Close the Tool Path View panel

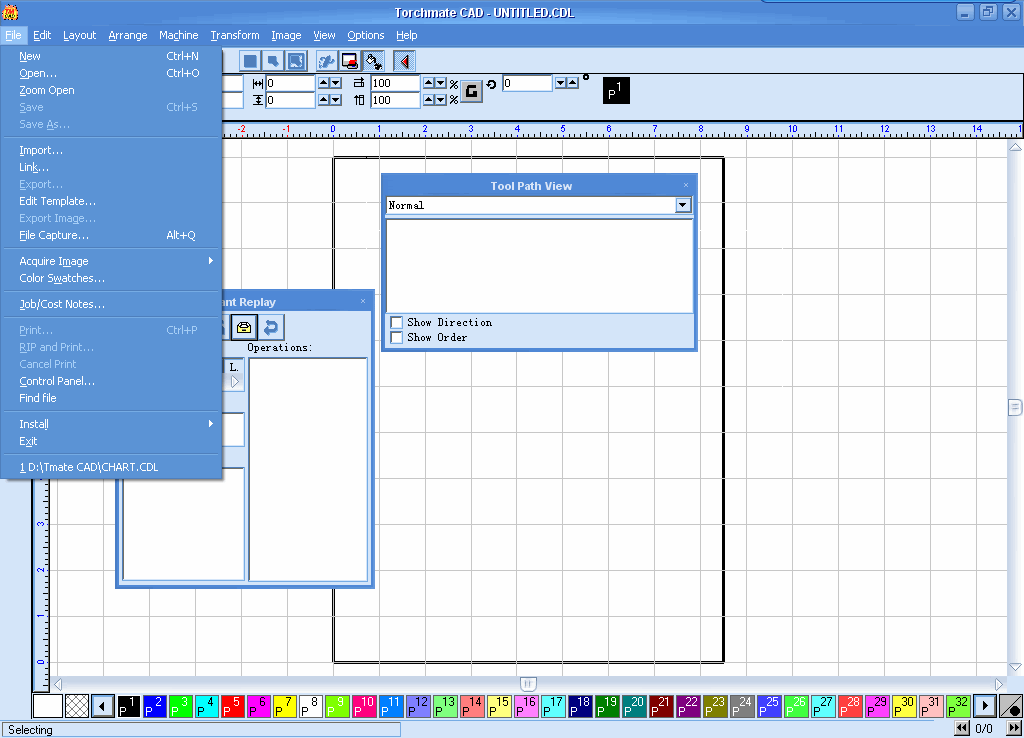click(x=686, y=185)
